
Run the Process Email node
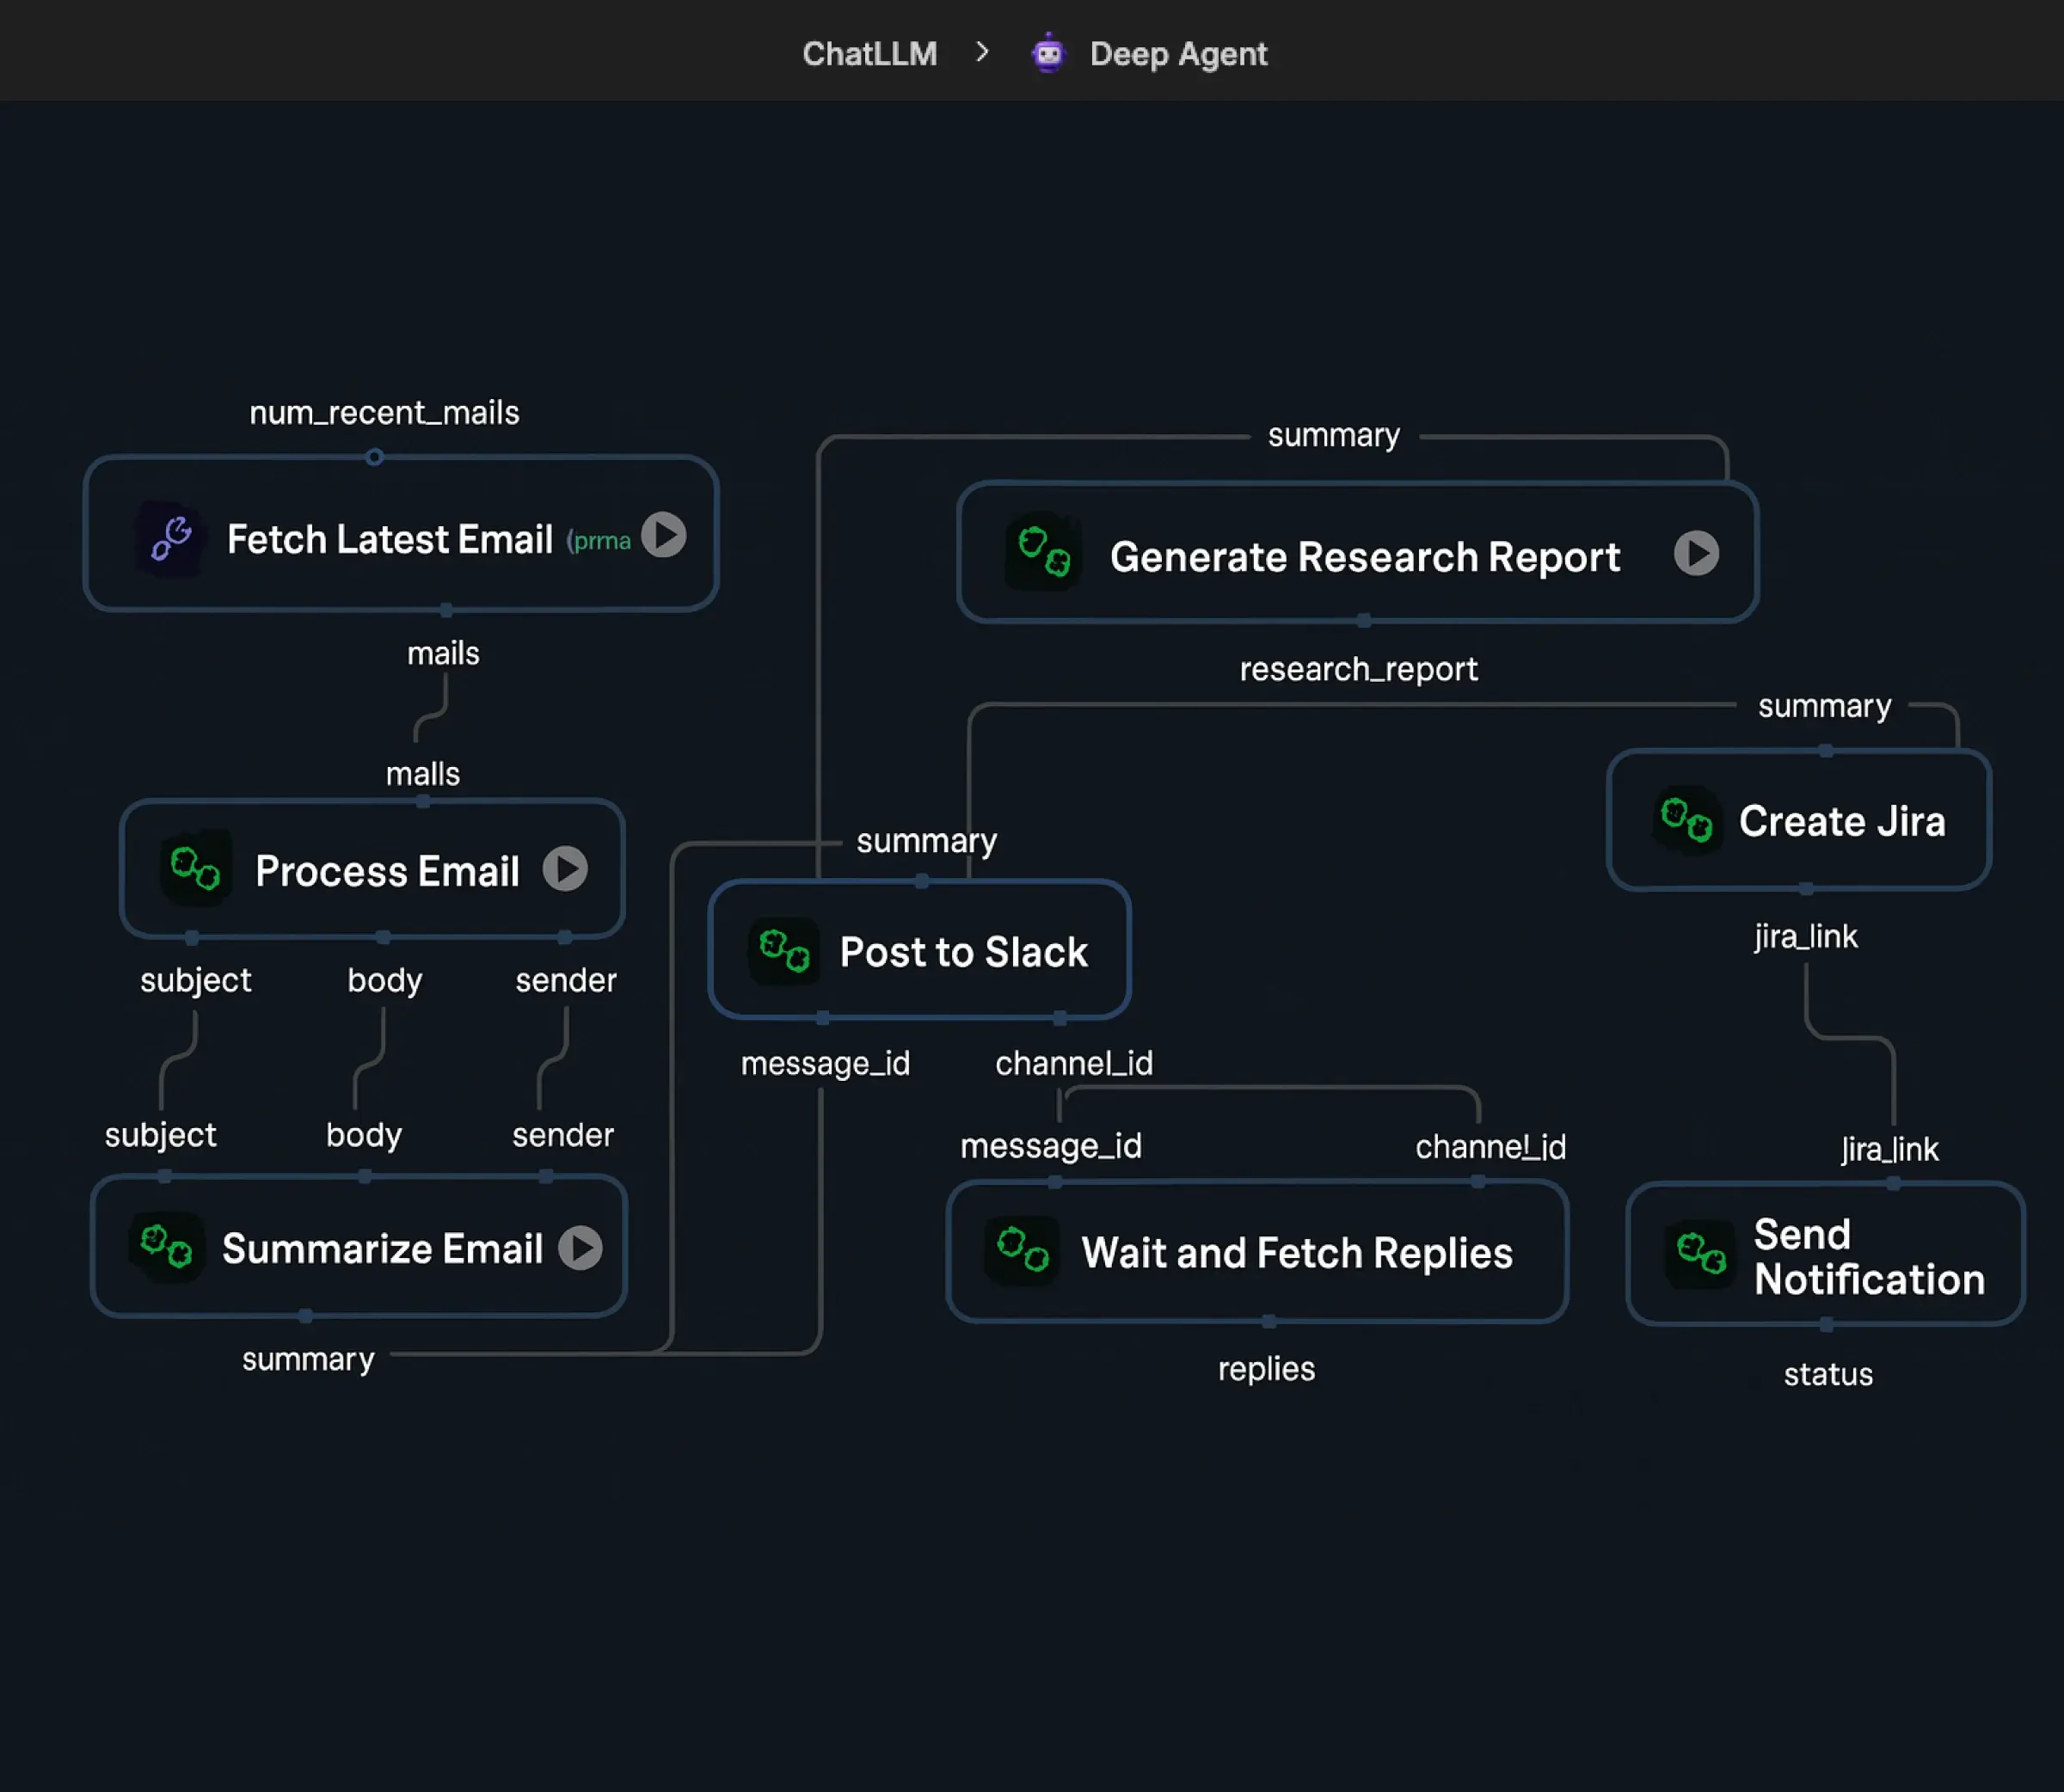pos(565,868)
